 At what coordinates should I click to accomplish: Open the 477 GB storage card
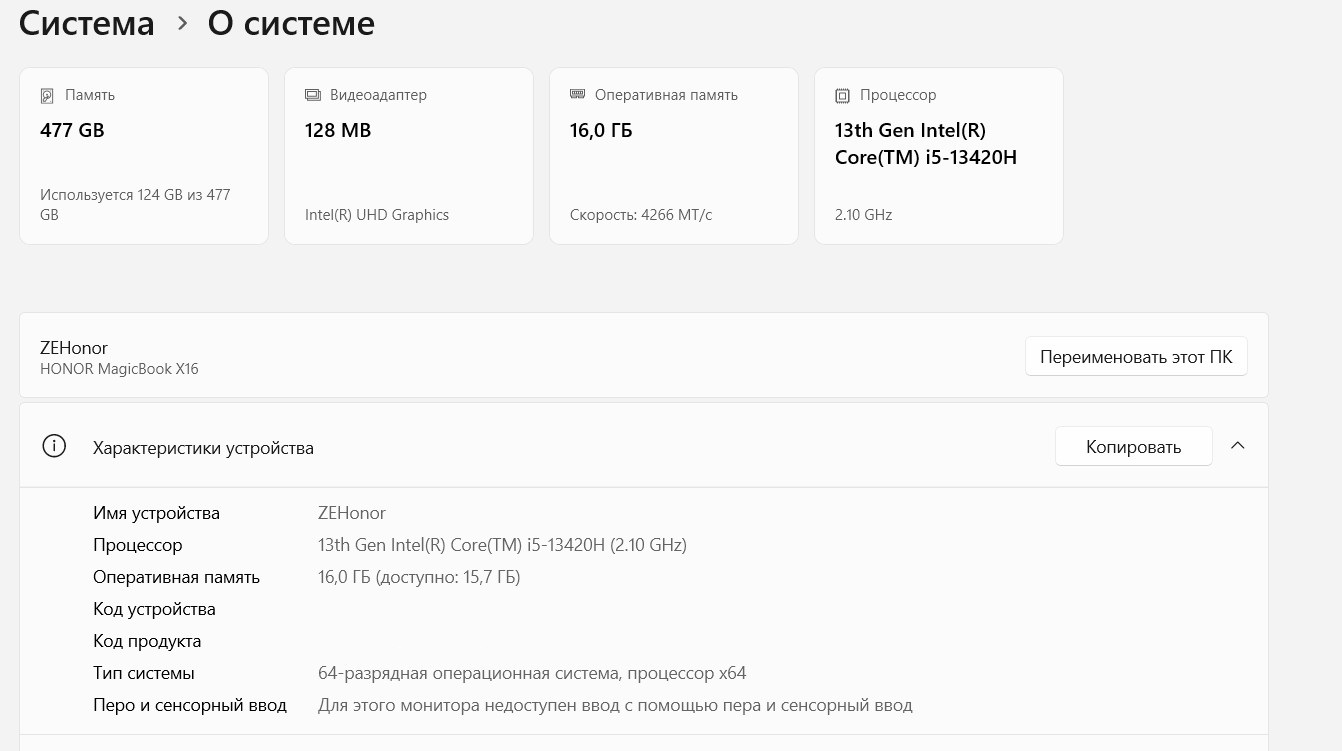click(x=144, y=156)
